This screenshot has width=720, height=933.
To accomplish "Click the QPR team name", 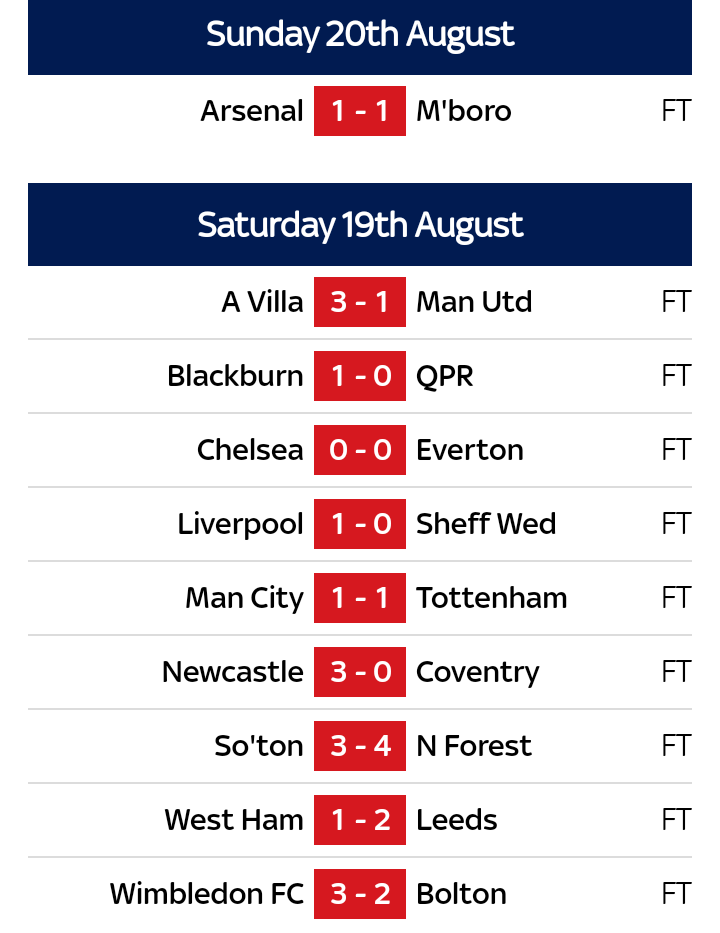I will tap(445, 376).
